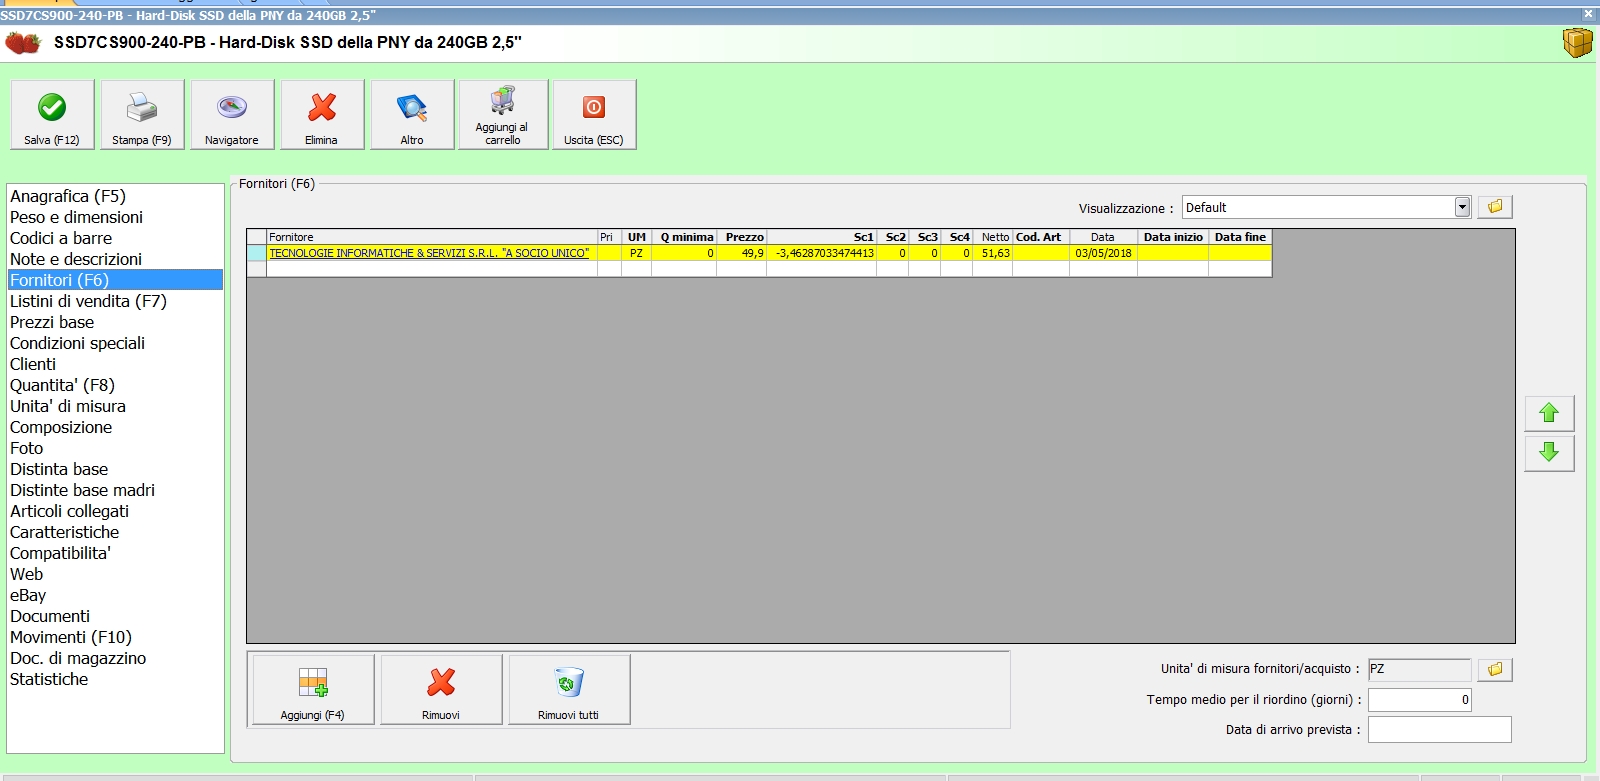The image size is (1600, 781).
Task: Click the Stampa (F9) printer button
Action: tap(141, 115)
